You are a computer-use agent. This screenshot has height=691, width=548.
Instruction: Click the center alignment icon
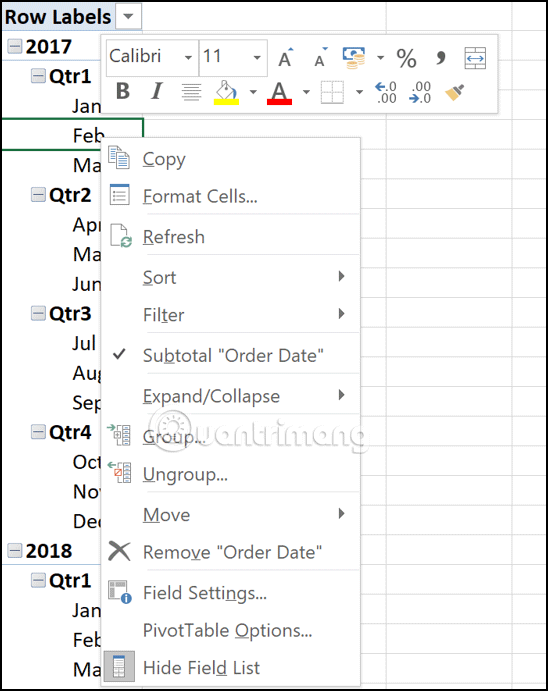pos(192,92)
